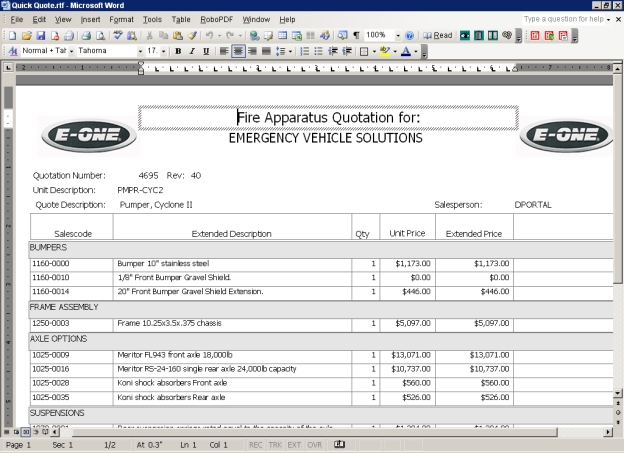This screenshot has height=453, width=624.
Task: Toggle center alignment
Action: [238, 51]
